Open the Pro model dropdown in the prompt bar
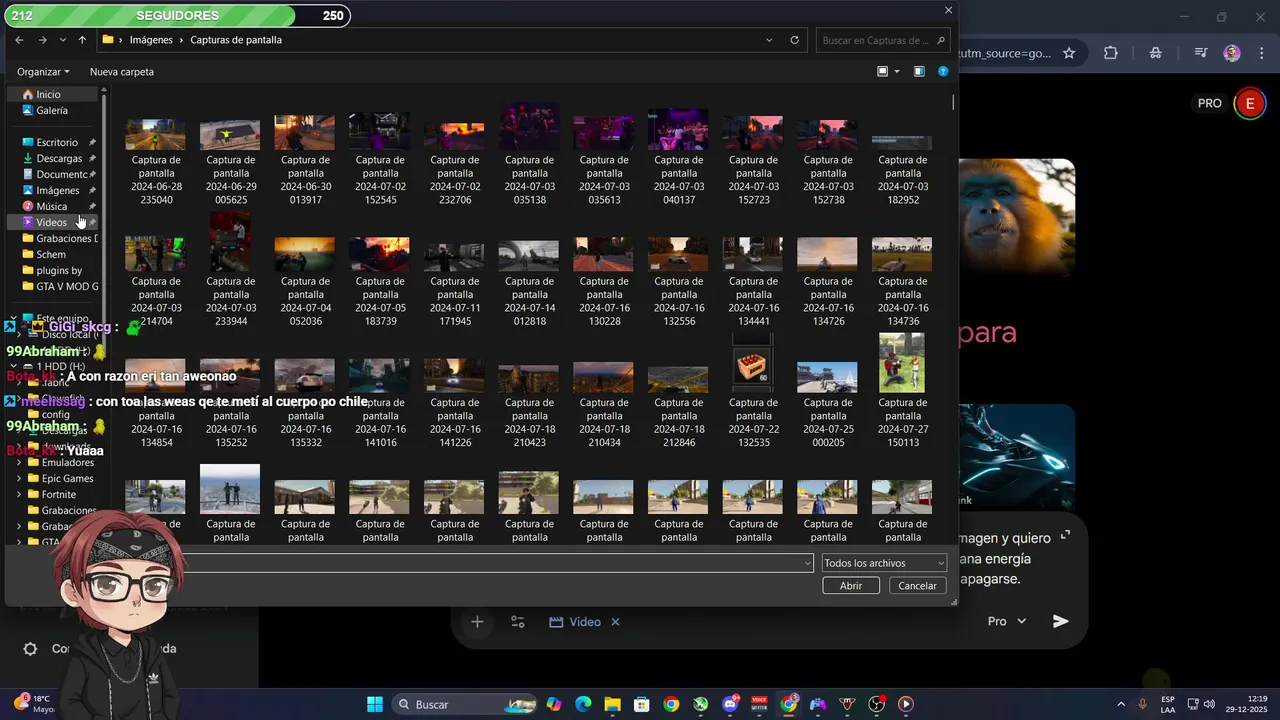The height and width of the screenshot is (720, 1280). tap(1007, 621)
